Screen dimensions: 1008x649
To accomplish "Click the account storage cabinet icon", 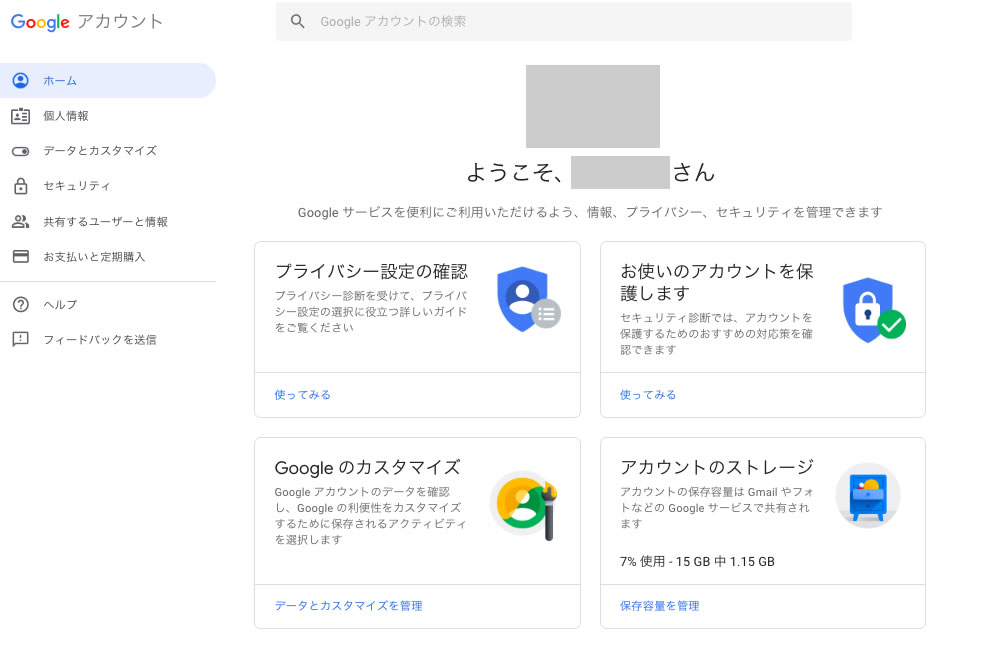I will pyautogui.click(x=867, y=495).
